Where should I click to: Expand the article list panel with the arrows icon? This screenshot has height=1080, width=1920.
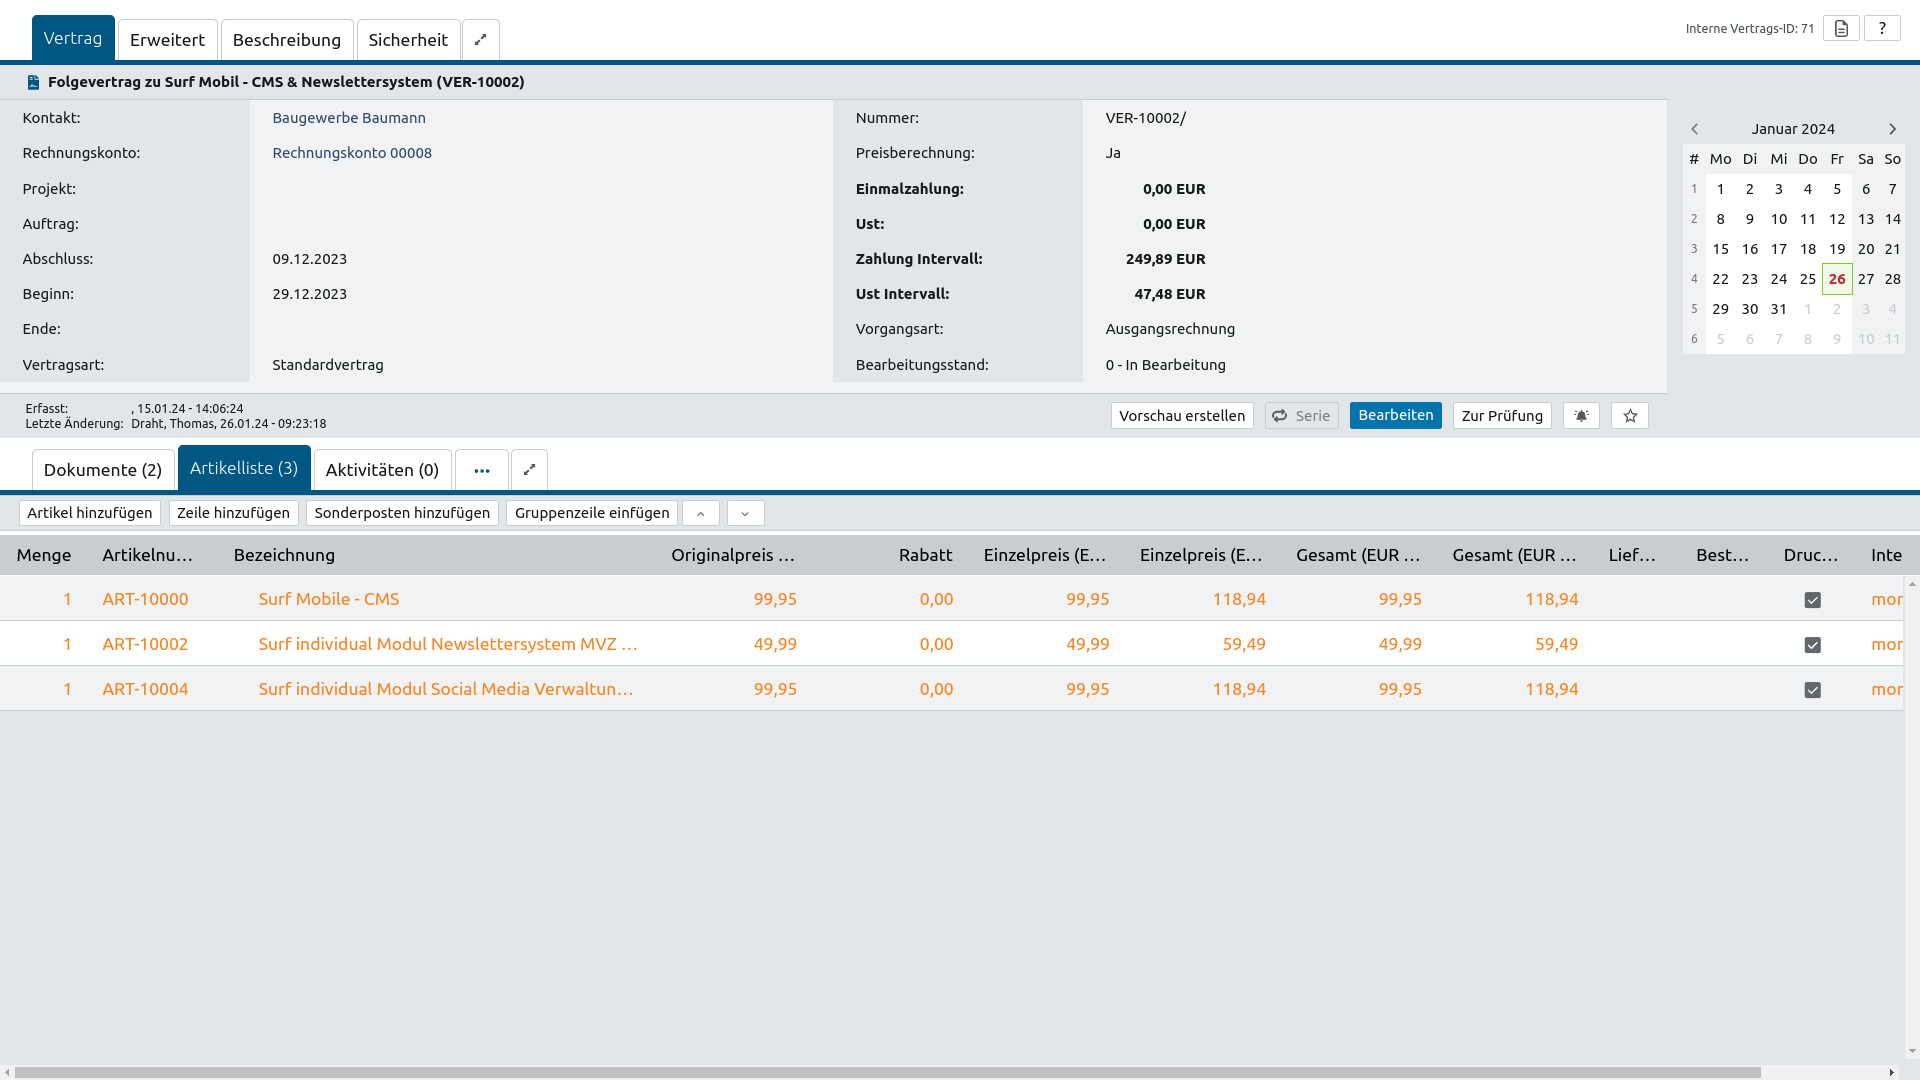(x=529, y=470)
